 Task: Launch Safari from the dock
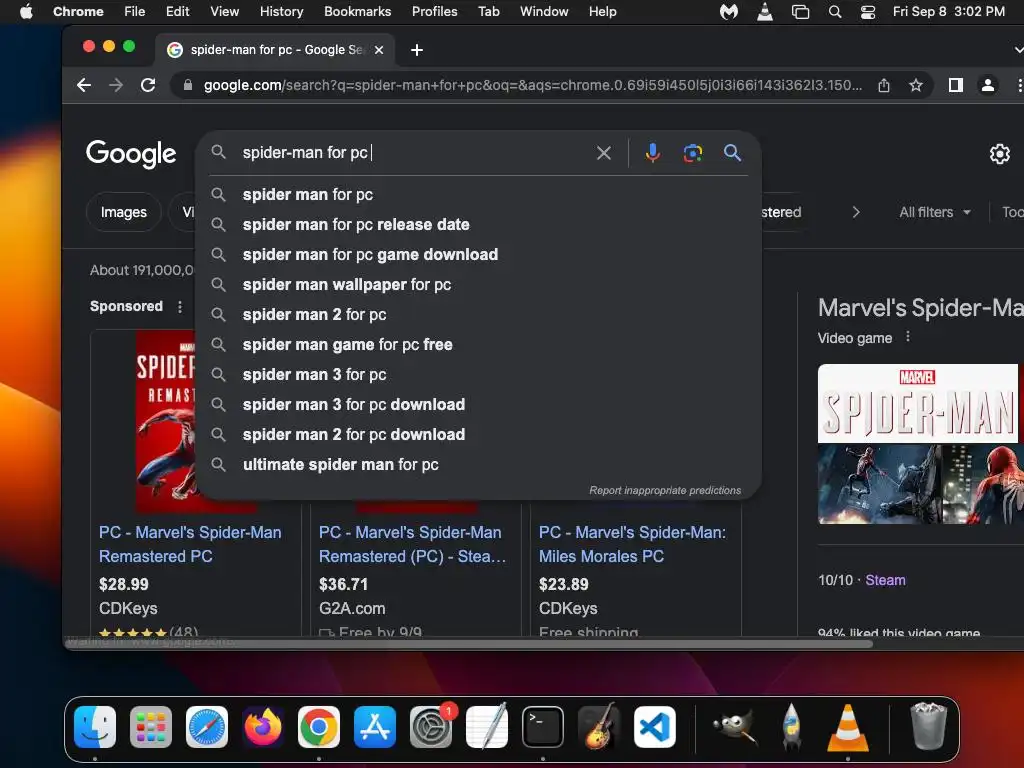pos(207,727)
